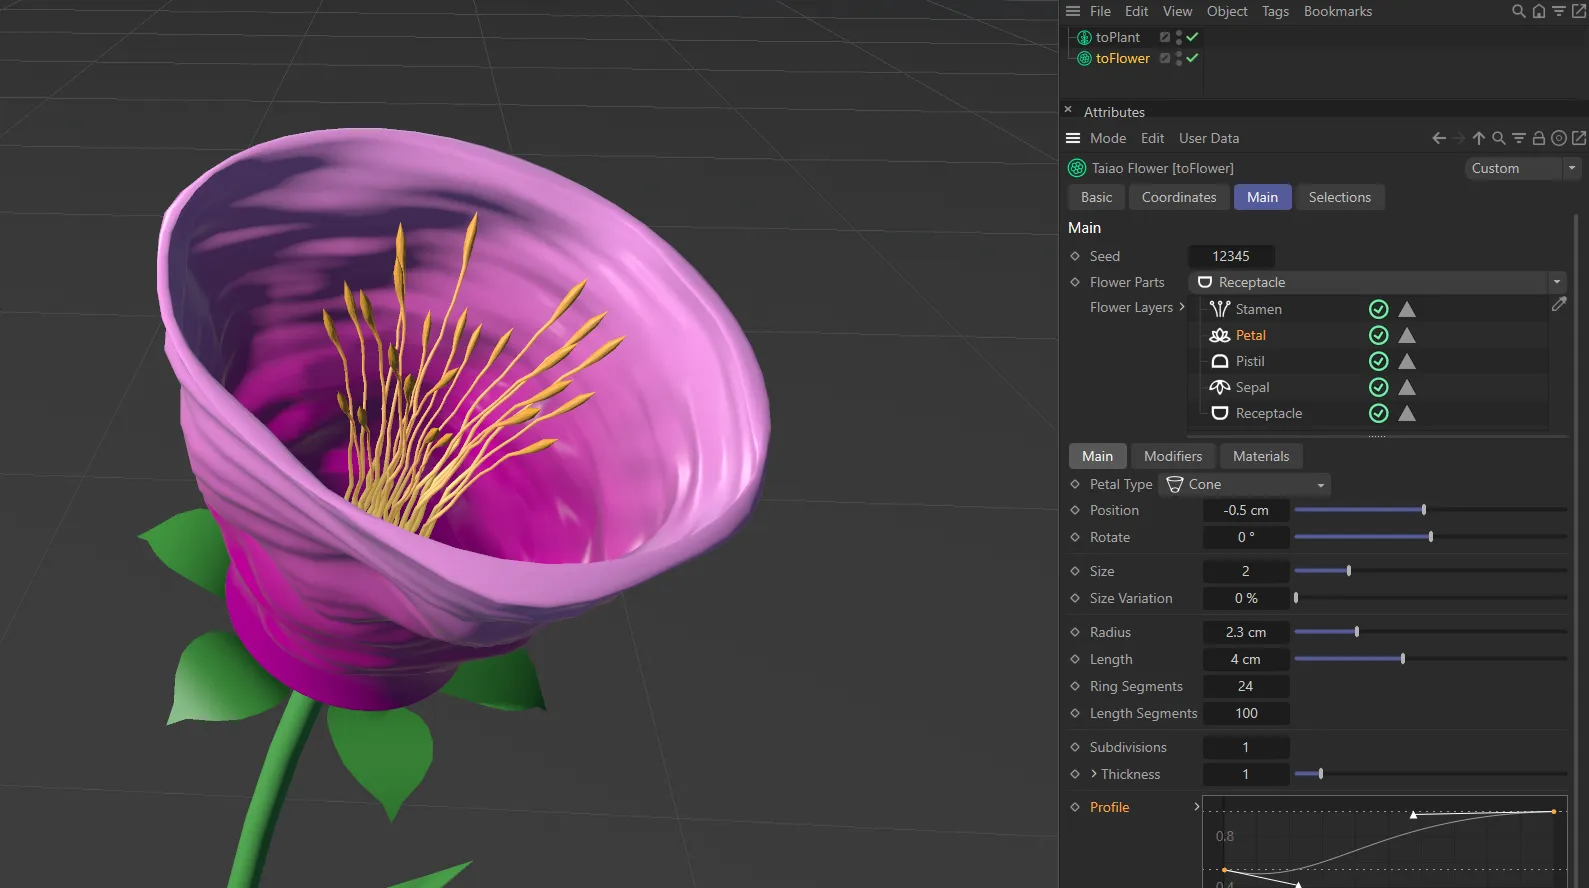The height and width of the screenshot is (888, 1589).
Task: Expand the Thickness parameter arrow
Action: (x=1094, y=773)
